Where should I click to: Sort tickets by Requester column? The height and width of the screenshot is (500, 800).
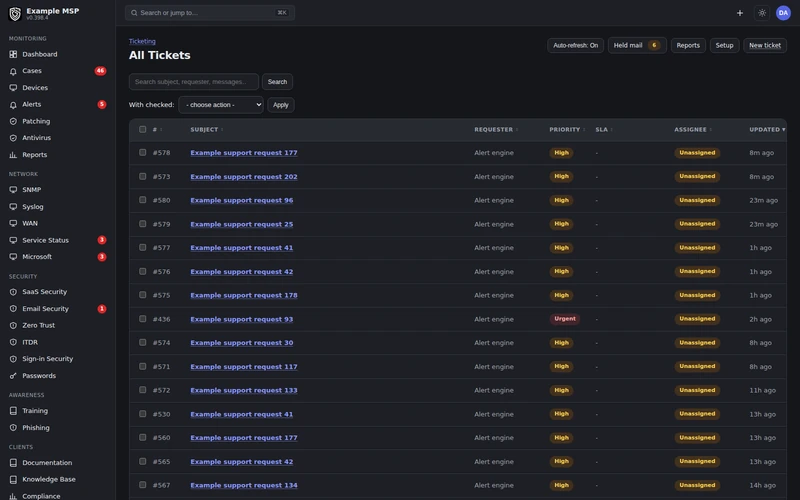pos(496,130)
